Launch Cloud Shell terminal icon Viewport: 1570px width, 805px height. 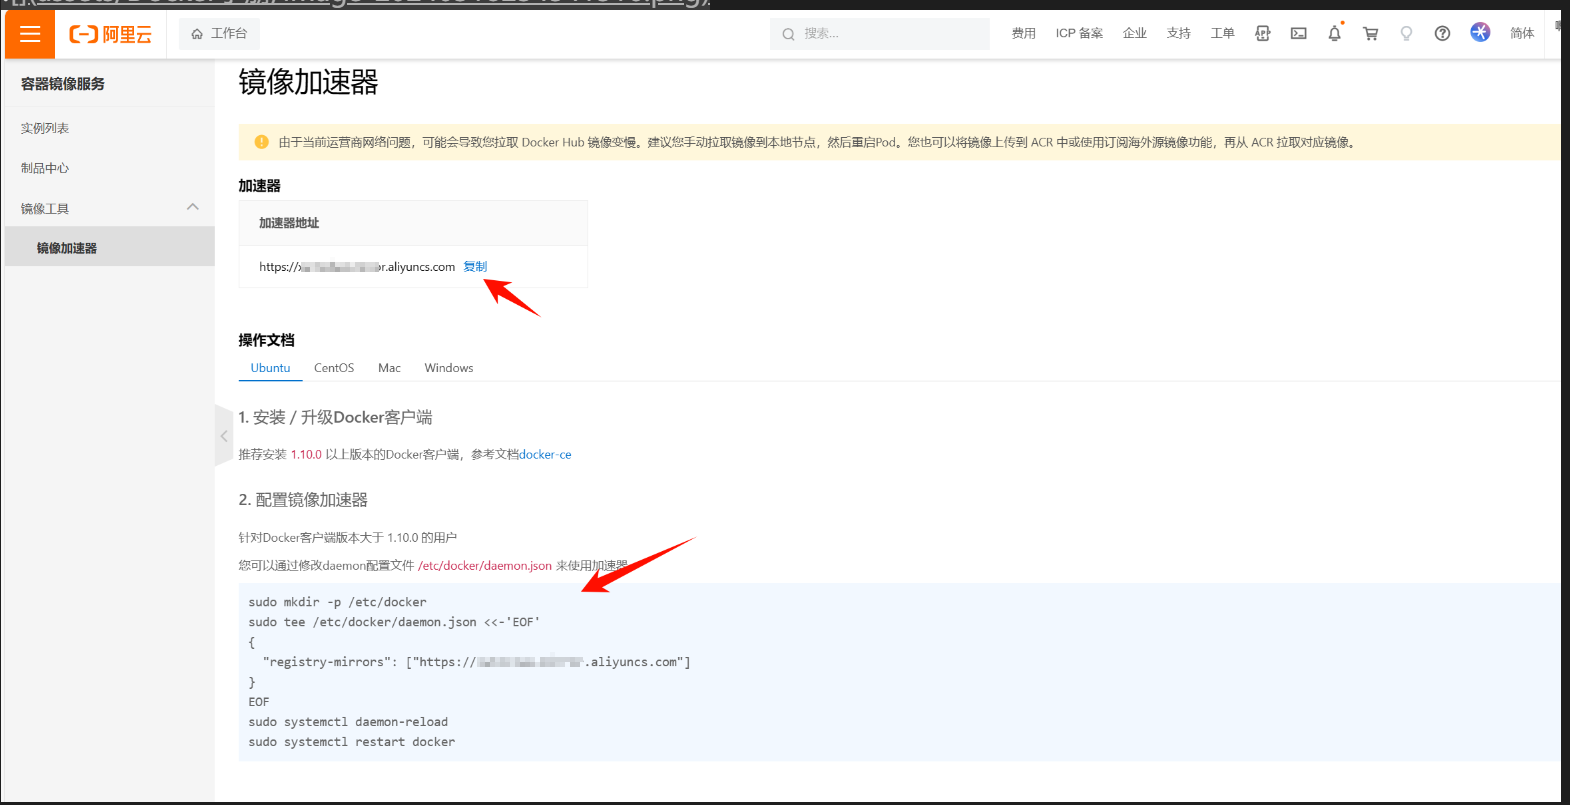[x=1298, y=34]
